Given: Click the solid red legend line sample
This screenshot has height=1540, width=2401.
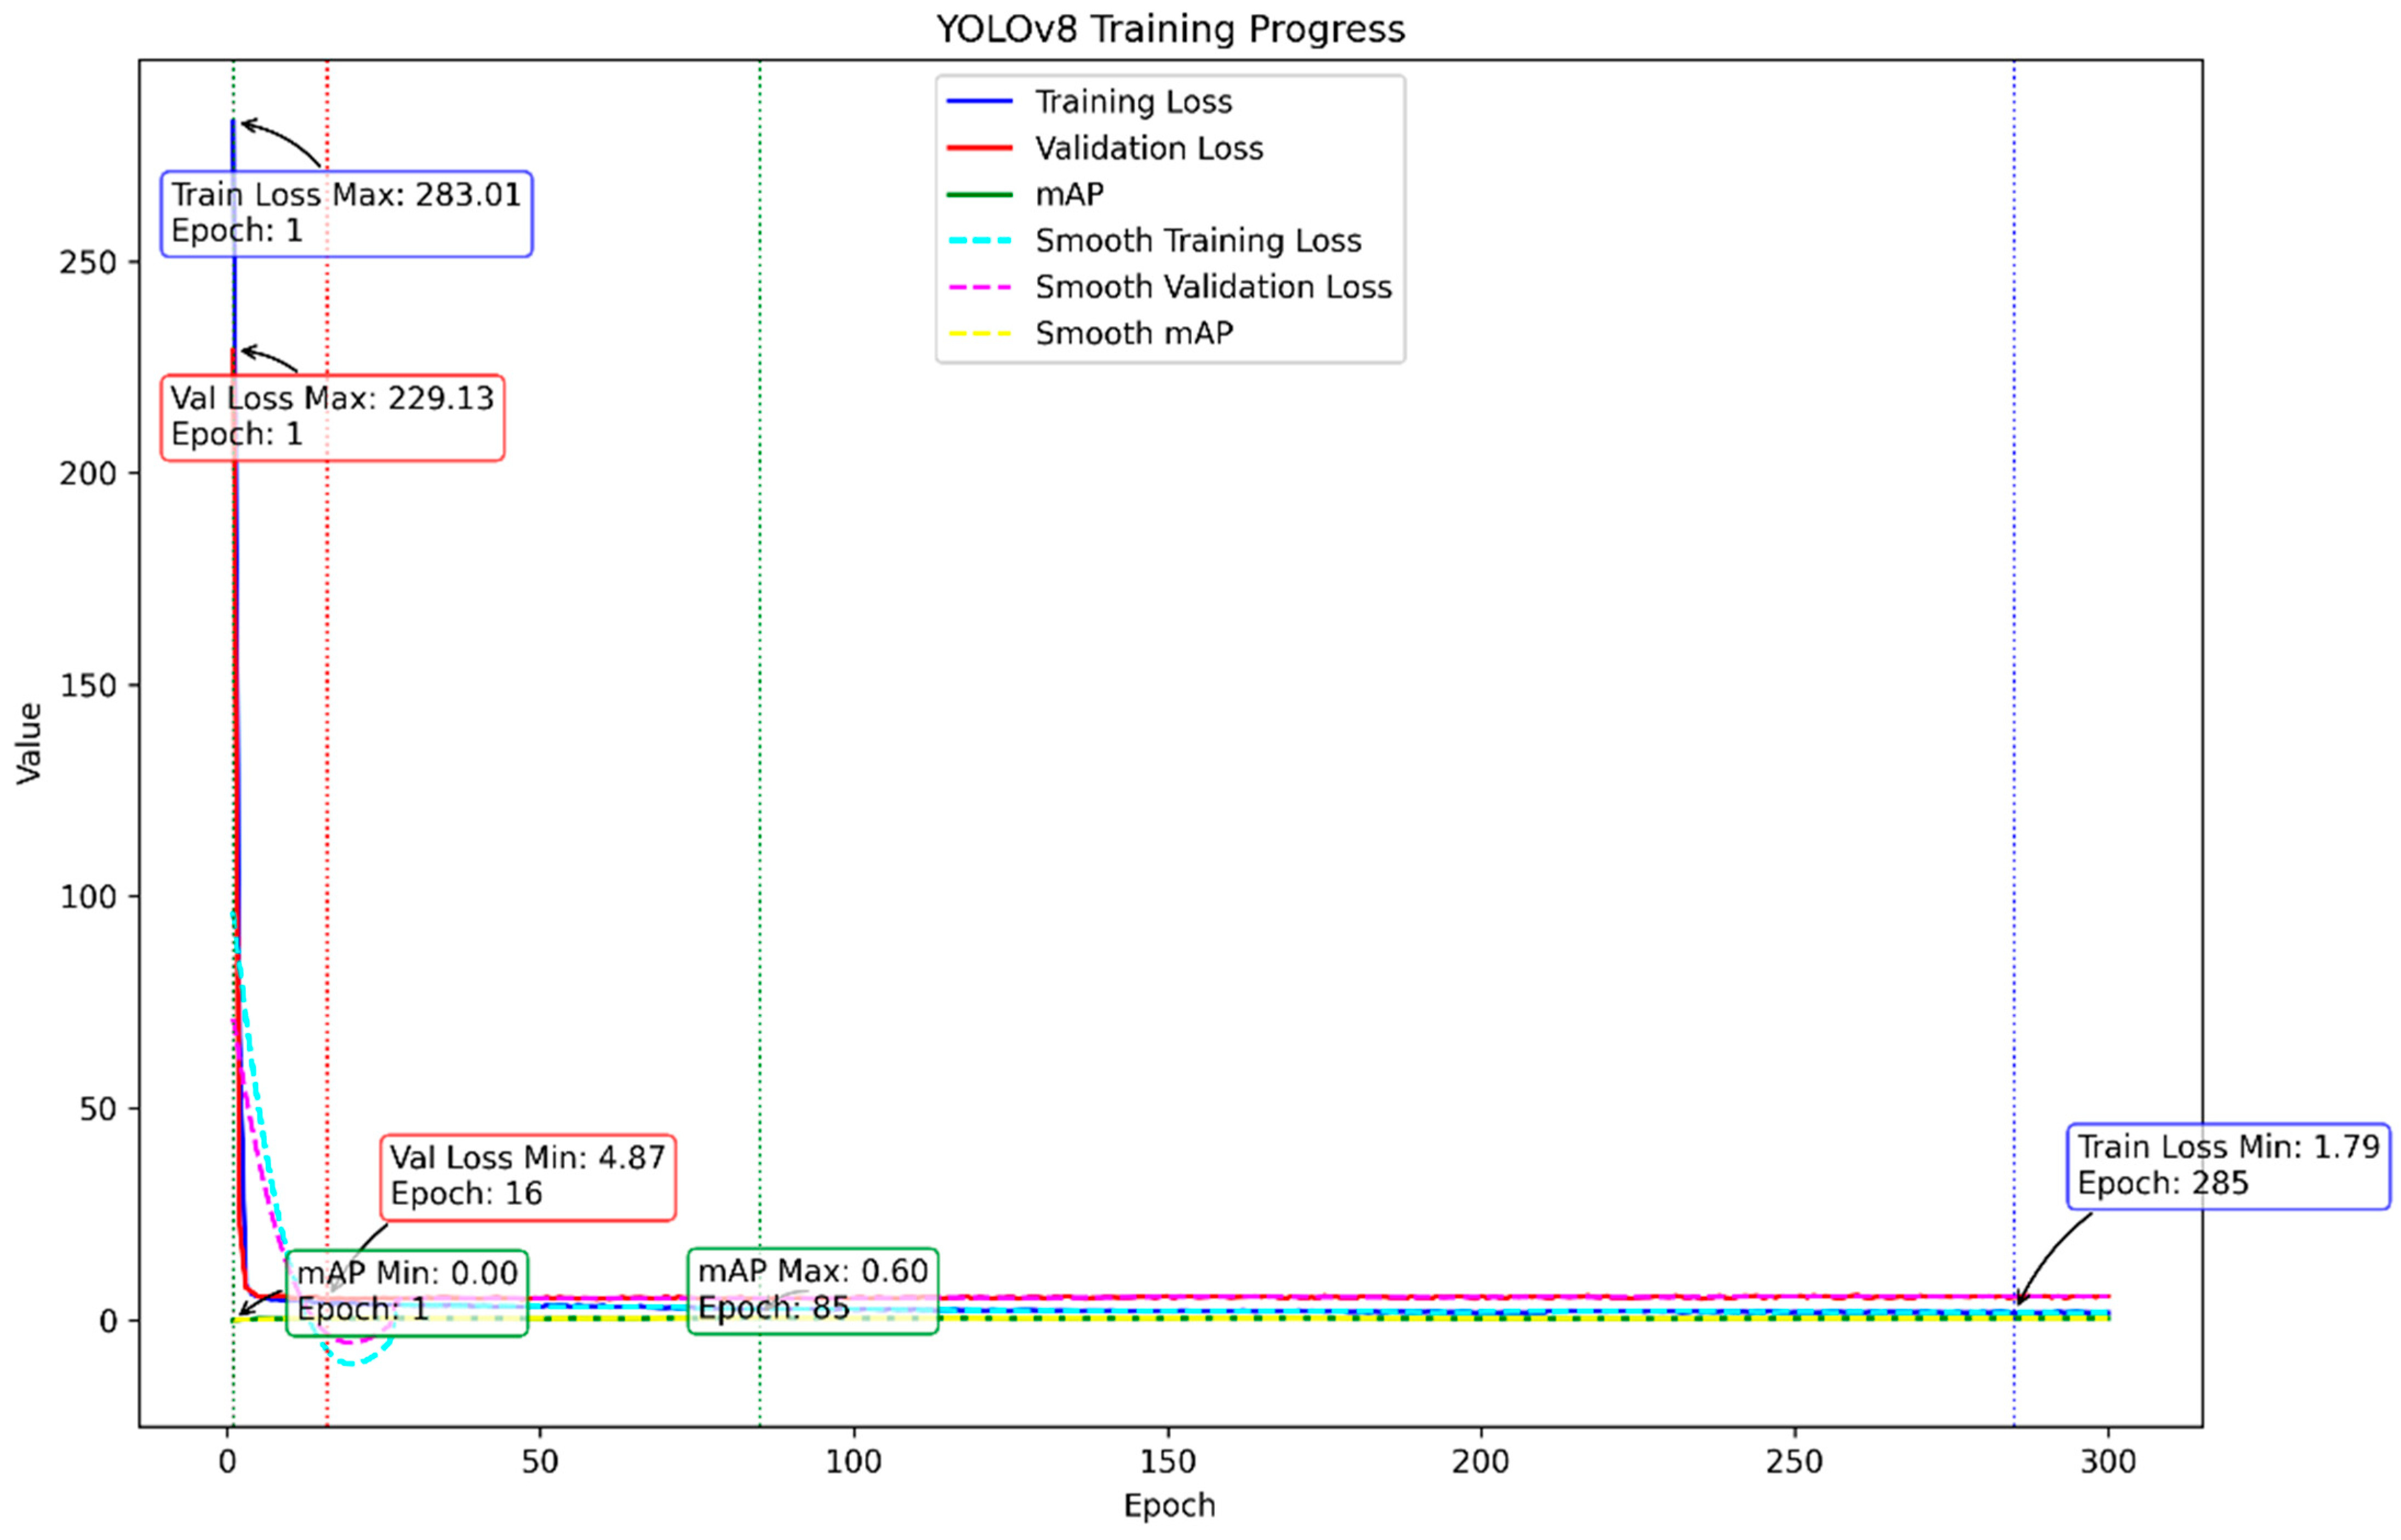Looking at the screenshot, I should pos(979,148).
